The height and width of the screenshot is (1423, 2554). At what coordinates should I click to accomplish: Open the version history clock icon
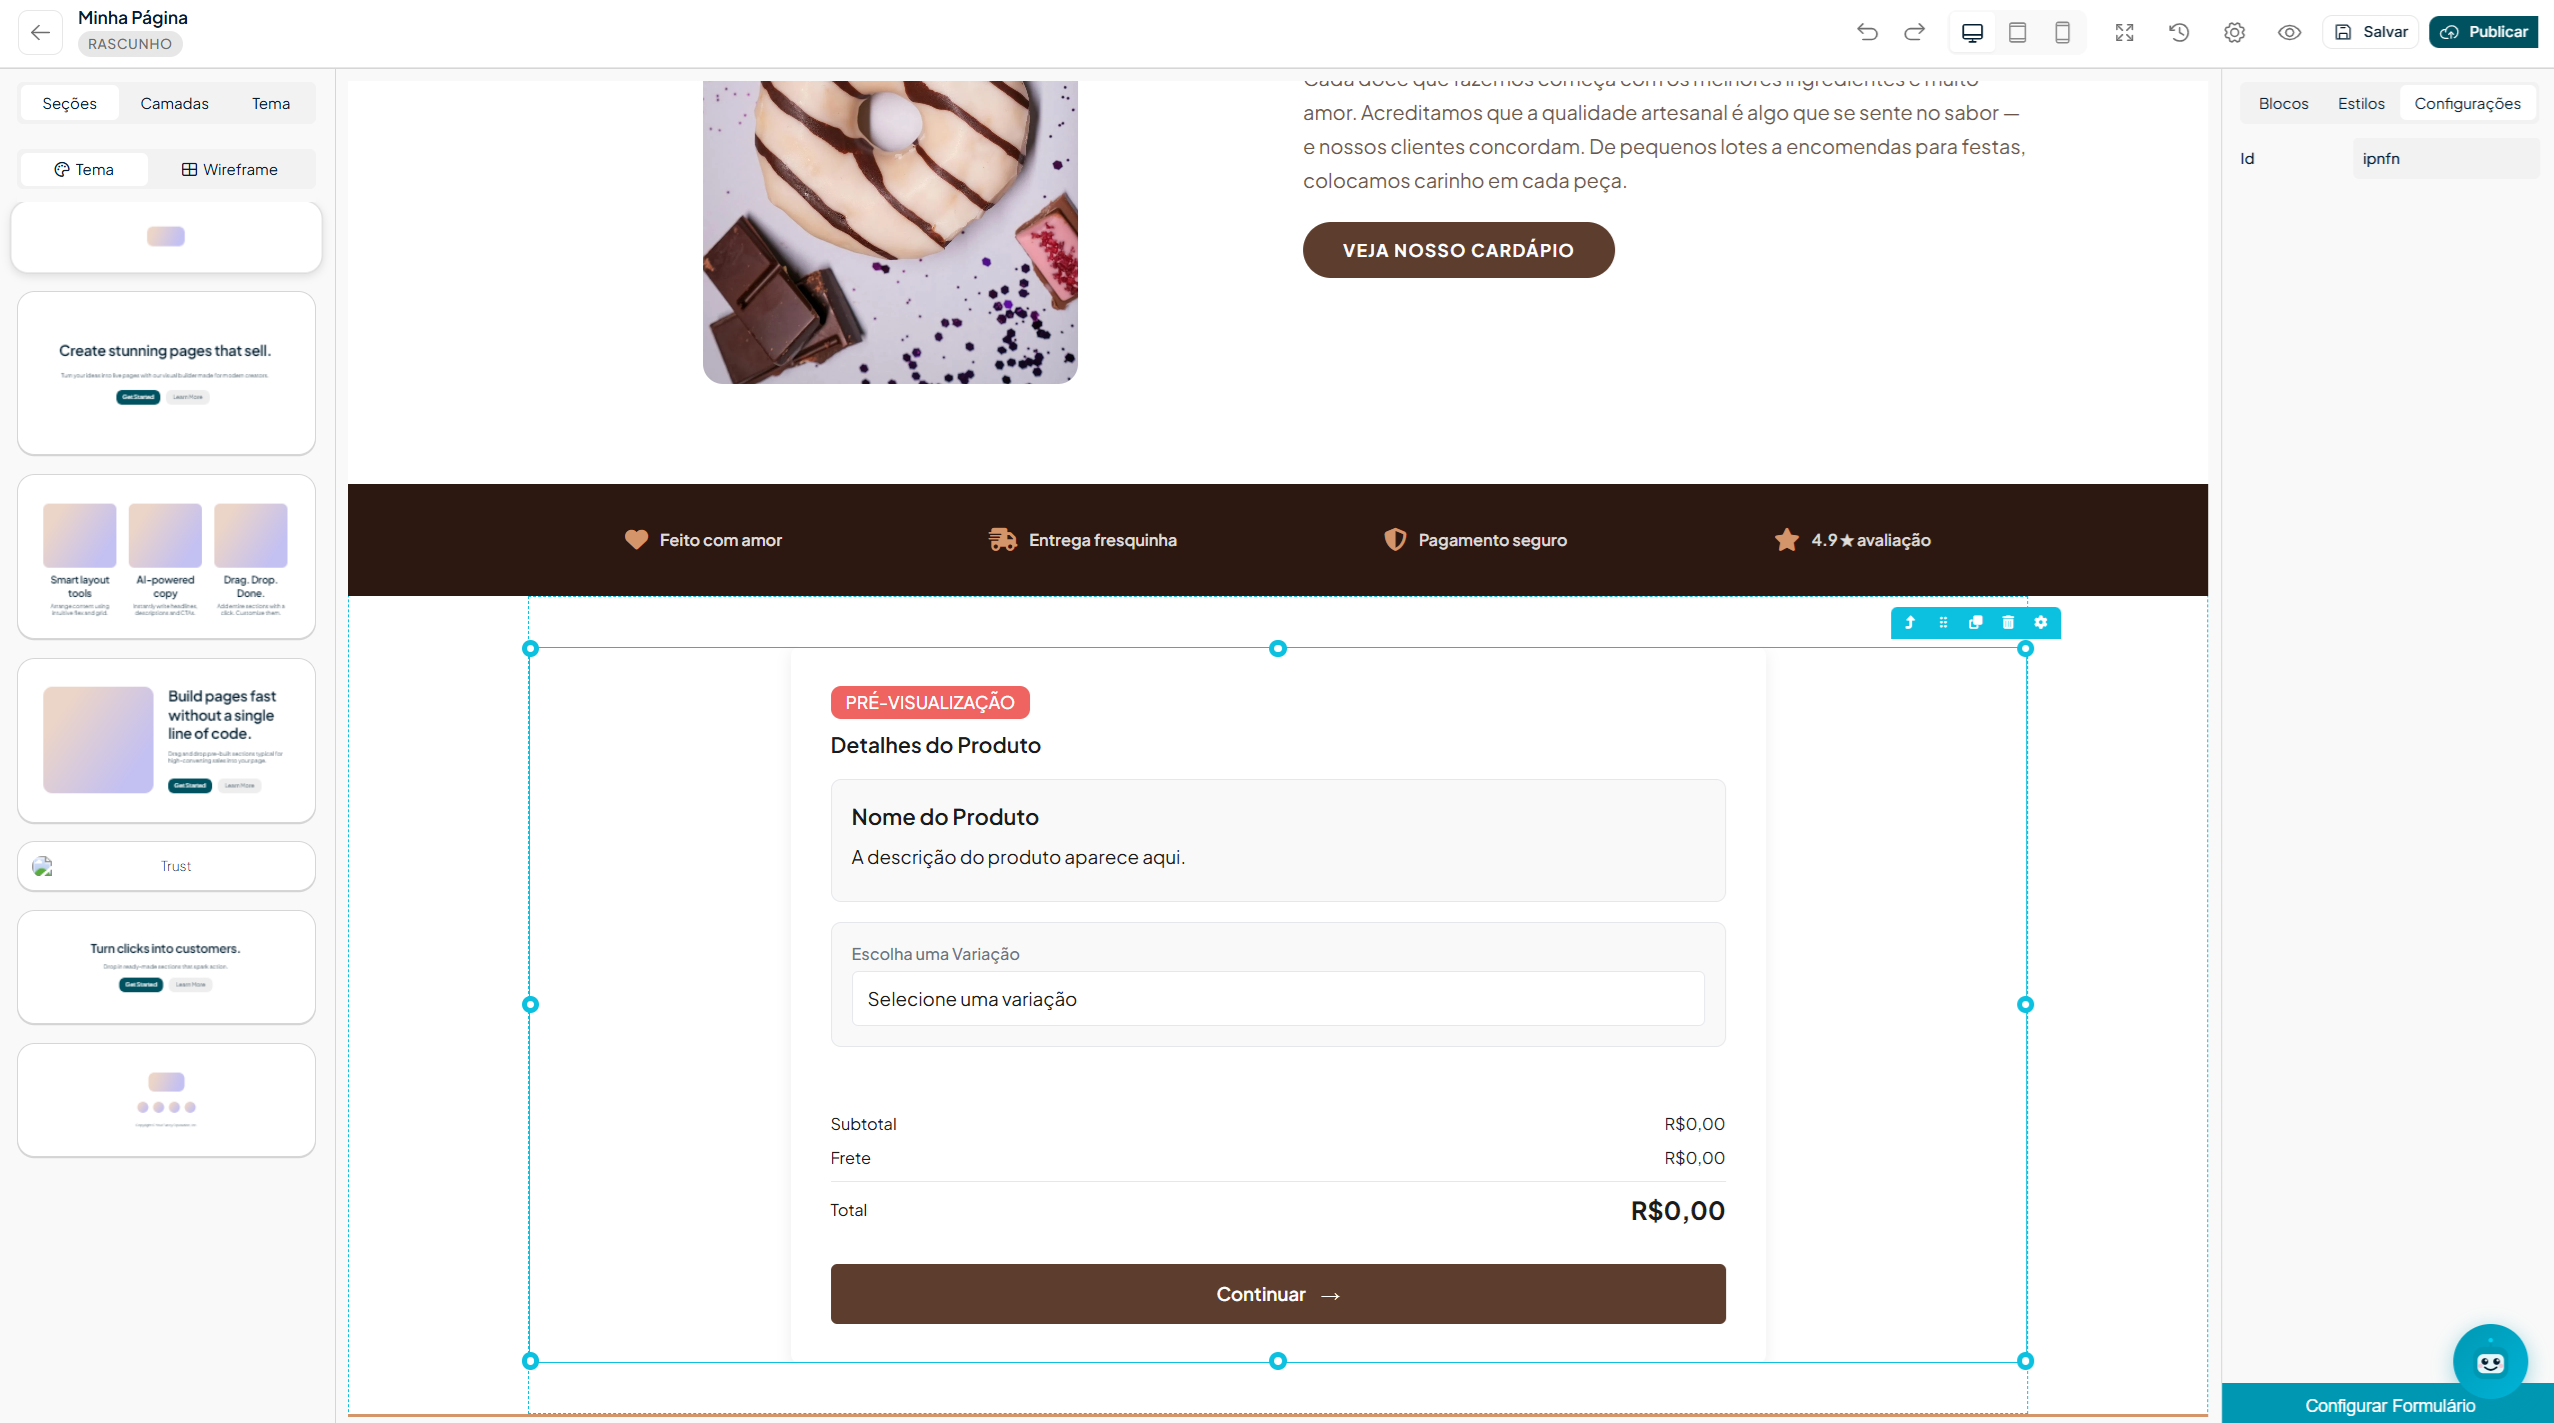pyautogui.click(x=2179, y=32)
